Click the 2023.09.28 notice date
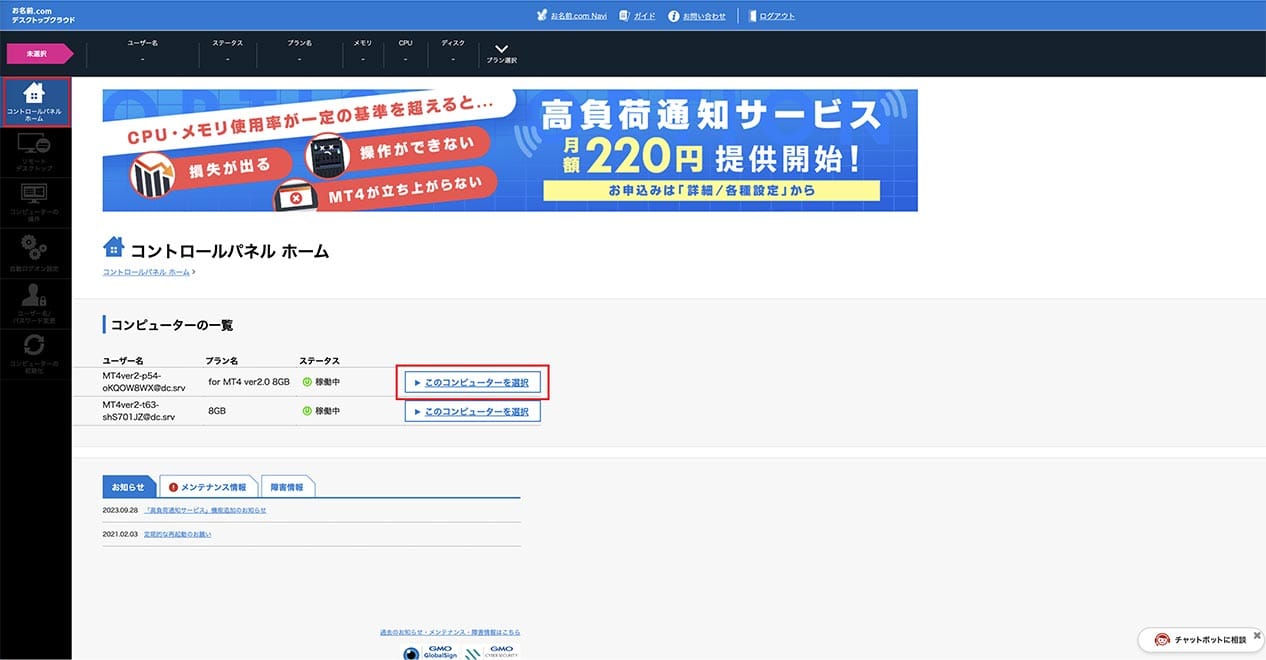1266x660 pixels. [119, 510]
